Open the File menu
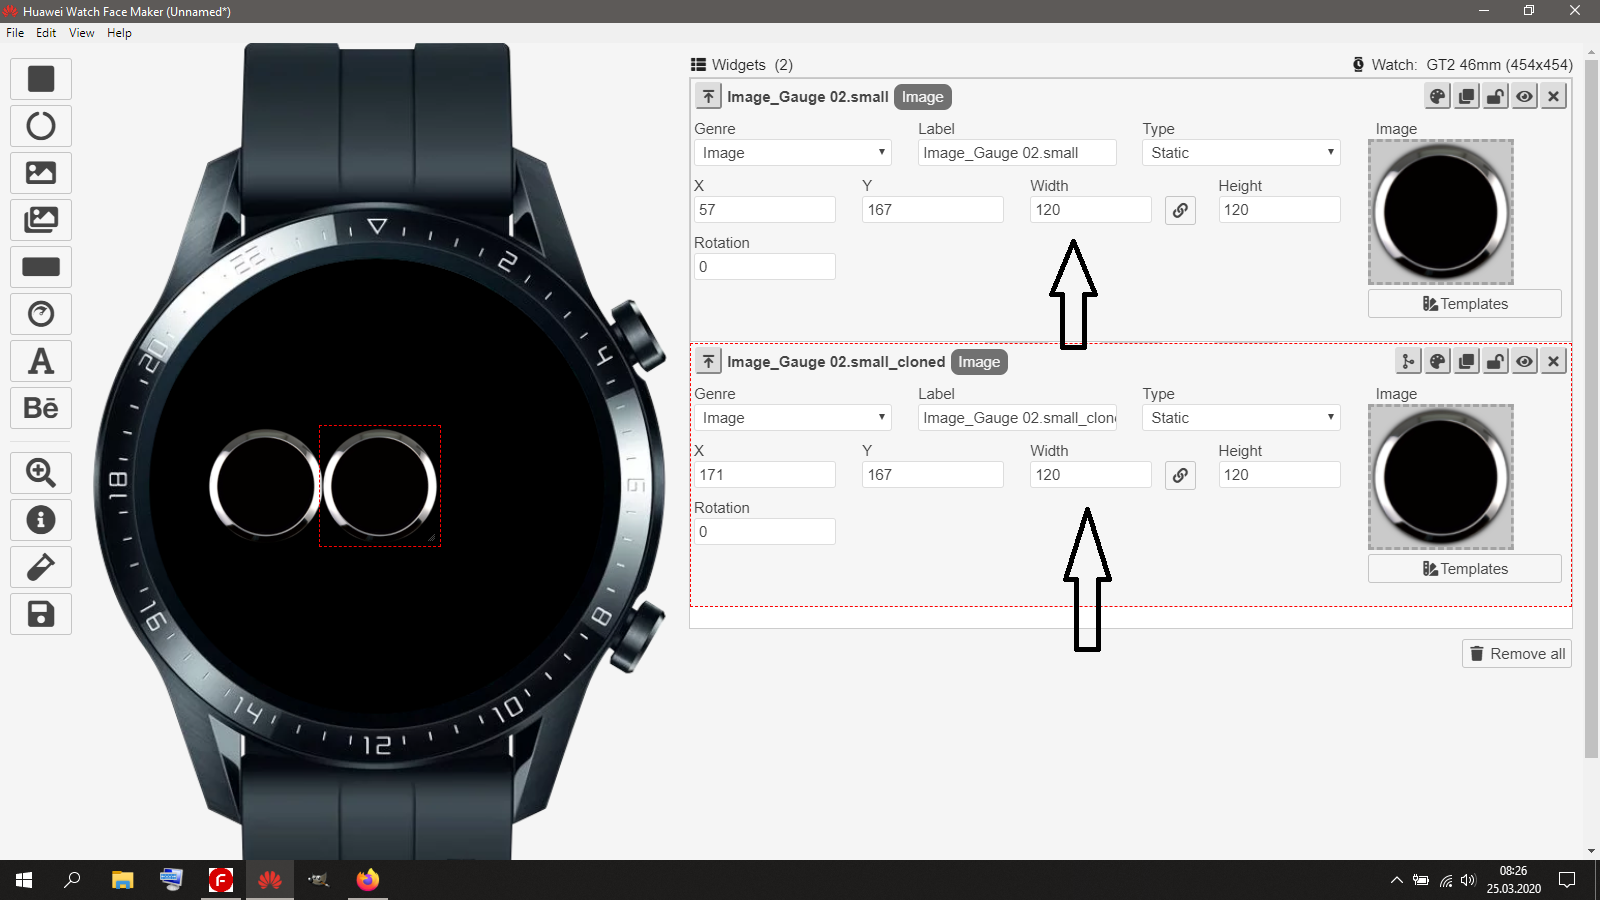1600x900 pixels. [x=15, y=33]
